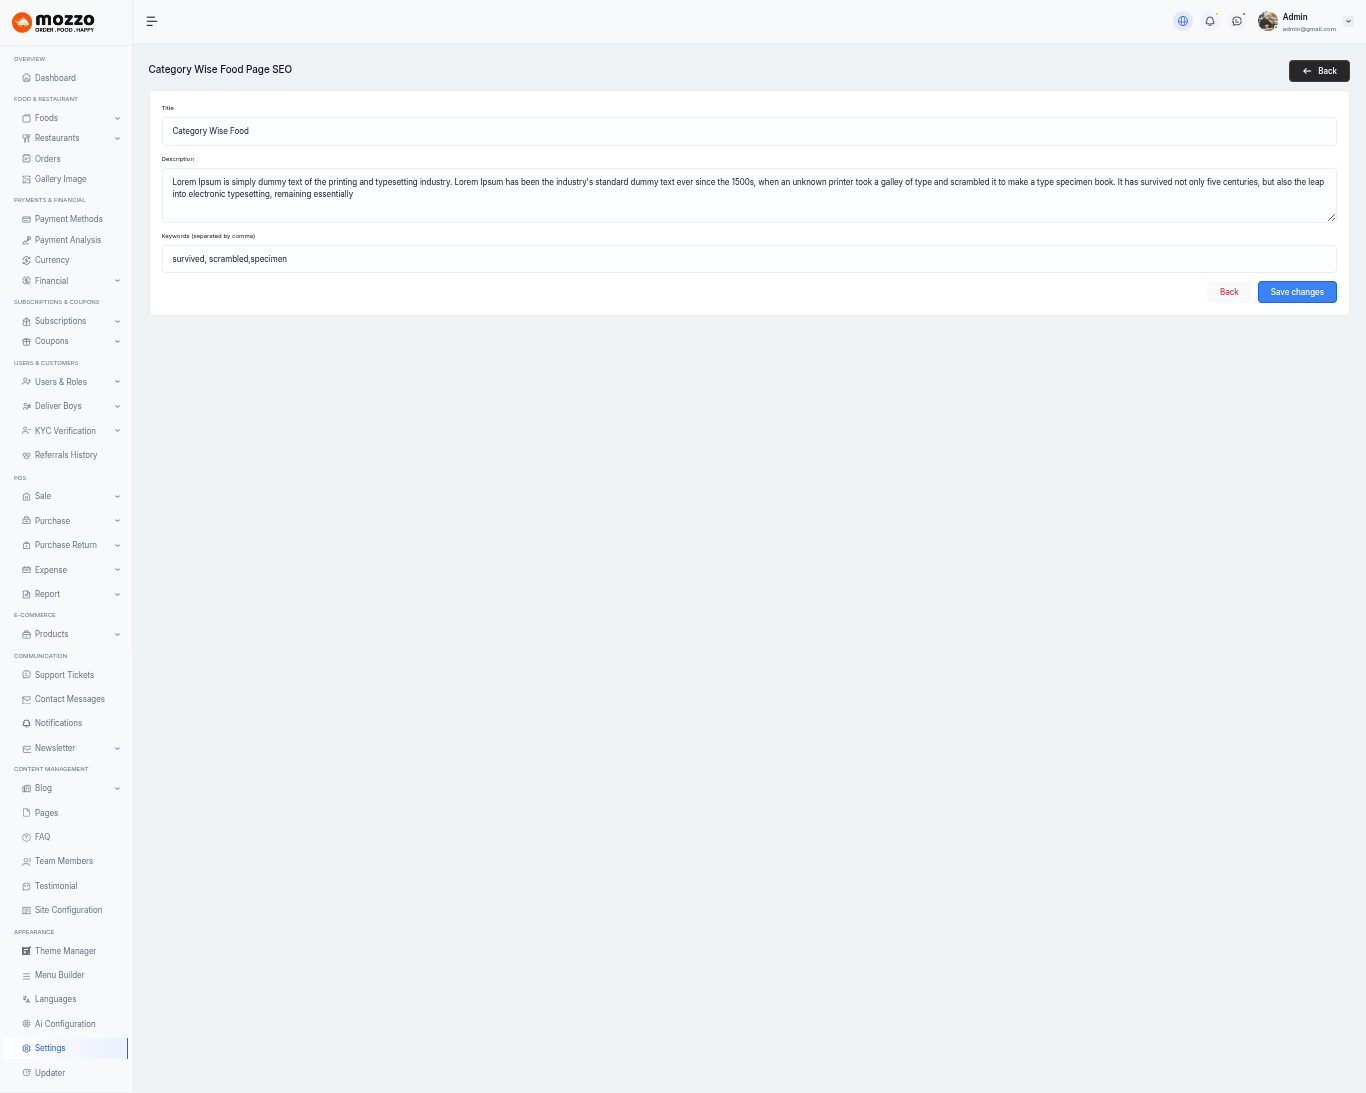The width and height of the screenshot is (1366, 1093).
Task: Expand the Restaurants submenu
Action: pos(117,138)
